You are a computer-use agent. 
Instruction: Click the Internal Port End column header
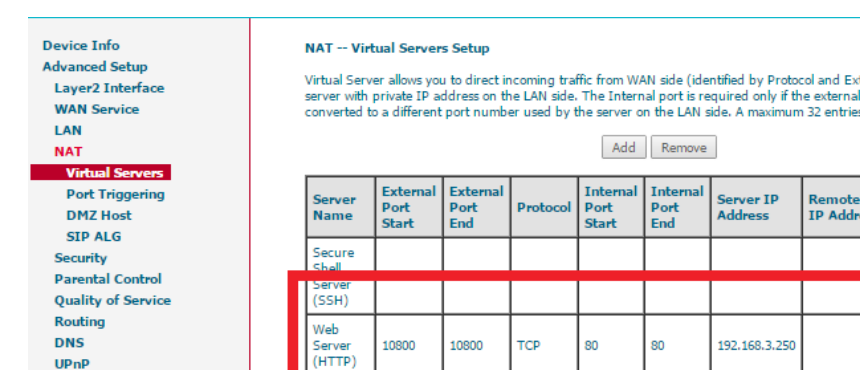click(x=677, y=207)
